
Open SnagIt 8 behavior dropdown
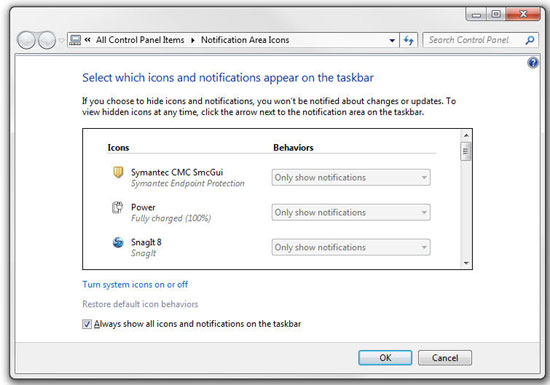351,248
